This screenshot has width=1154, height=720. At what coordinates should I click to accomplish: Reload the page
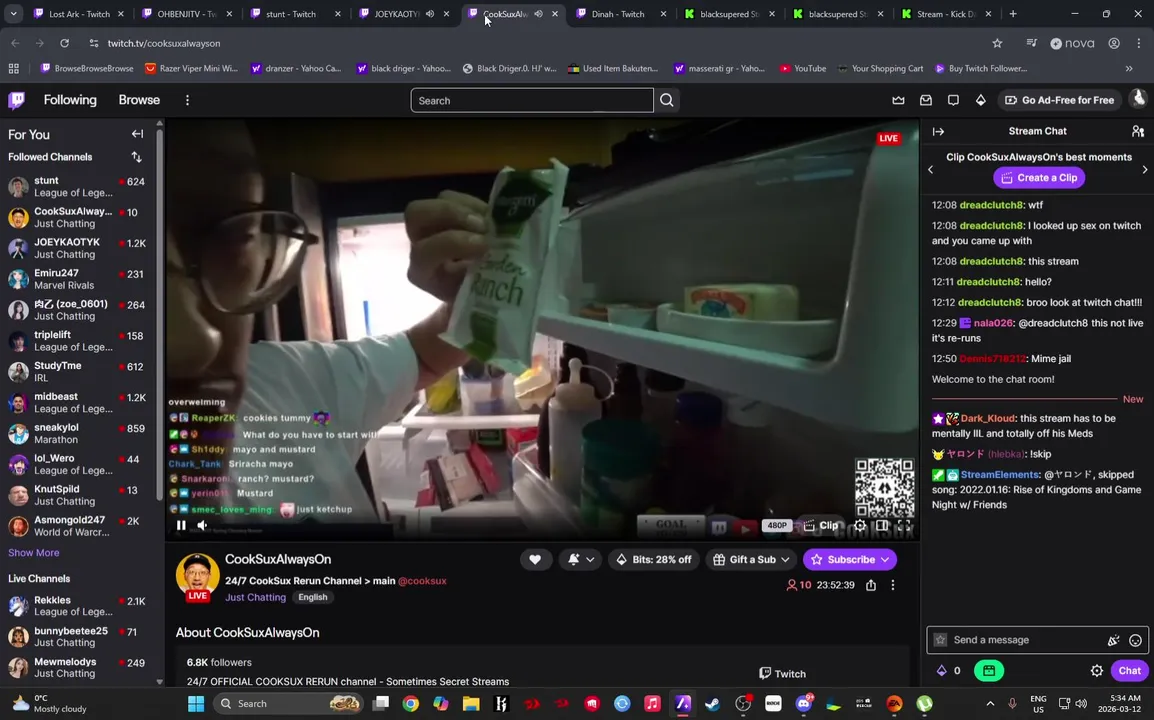(x=65, y=43)
